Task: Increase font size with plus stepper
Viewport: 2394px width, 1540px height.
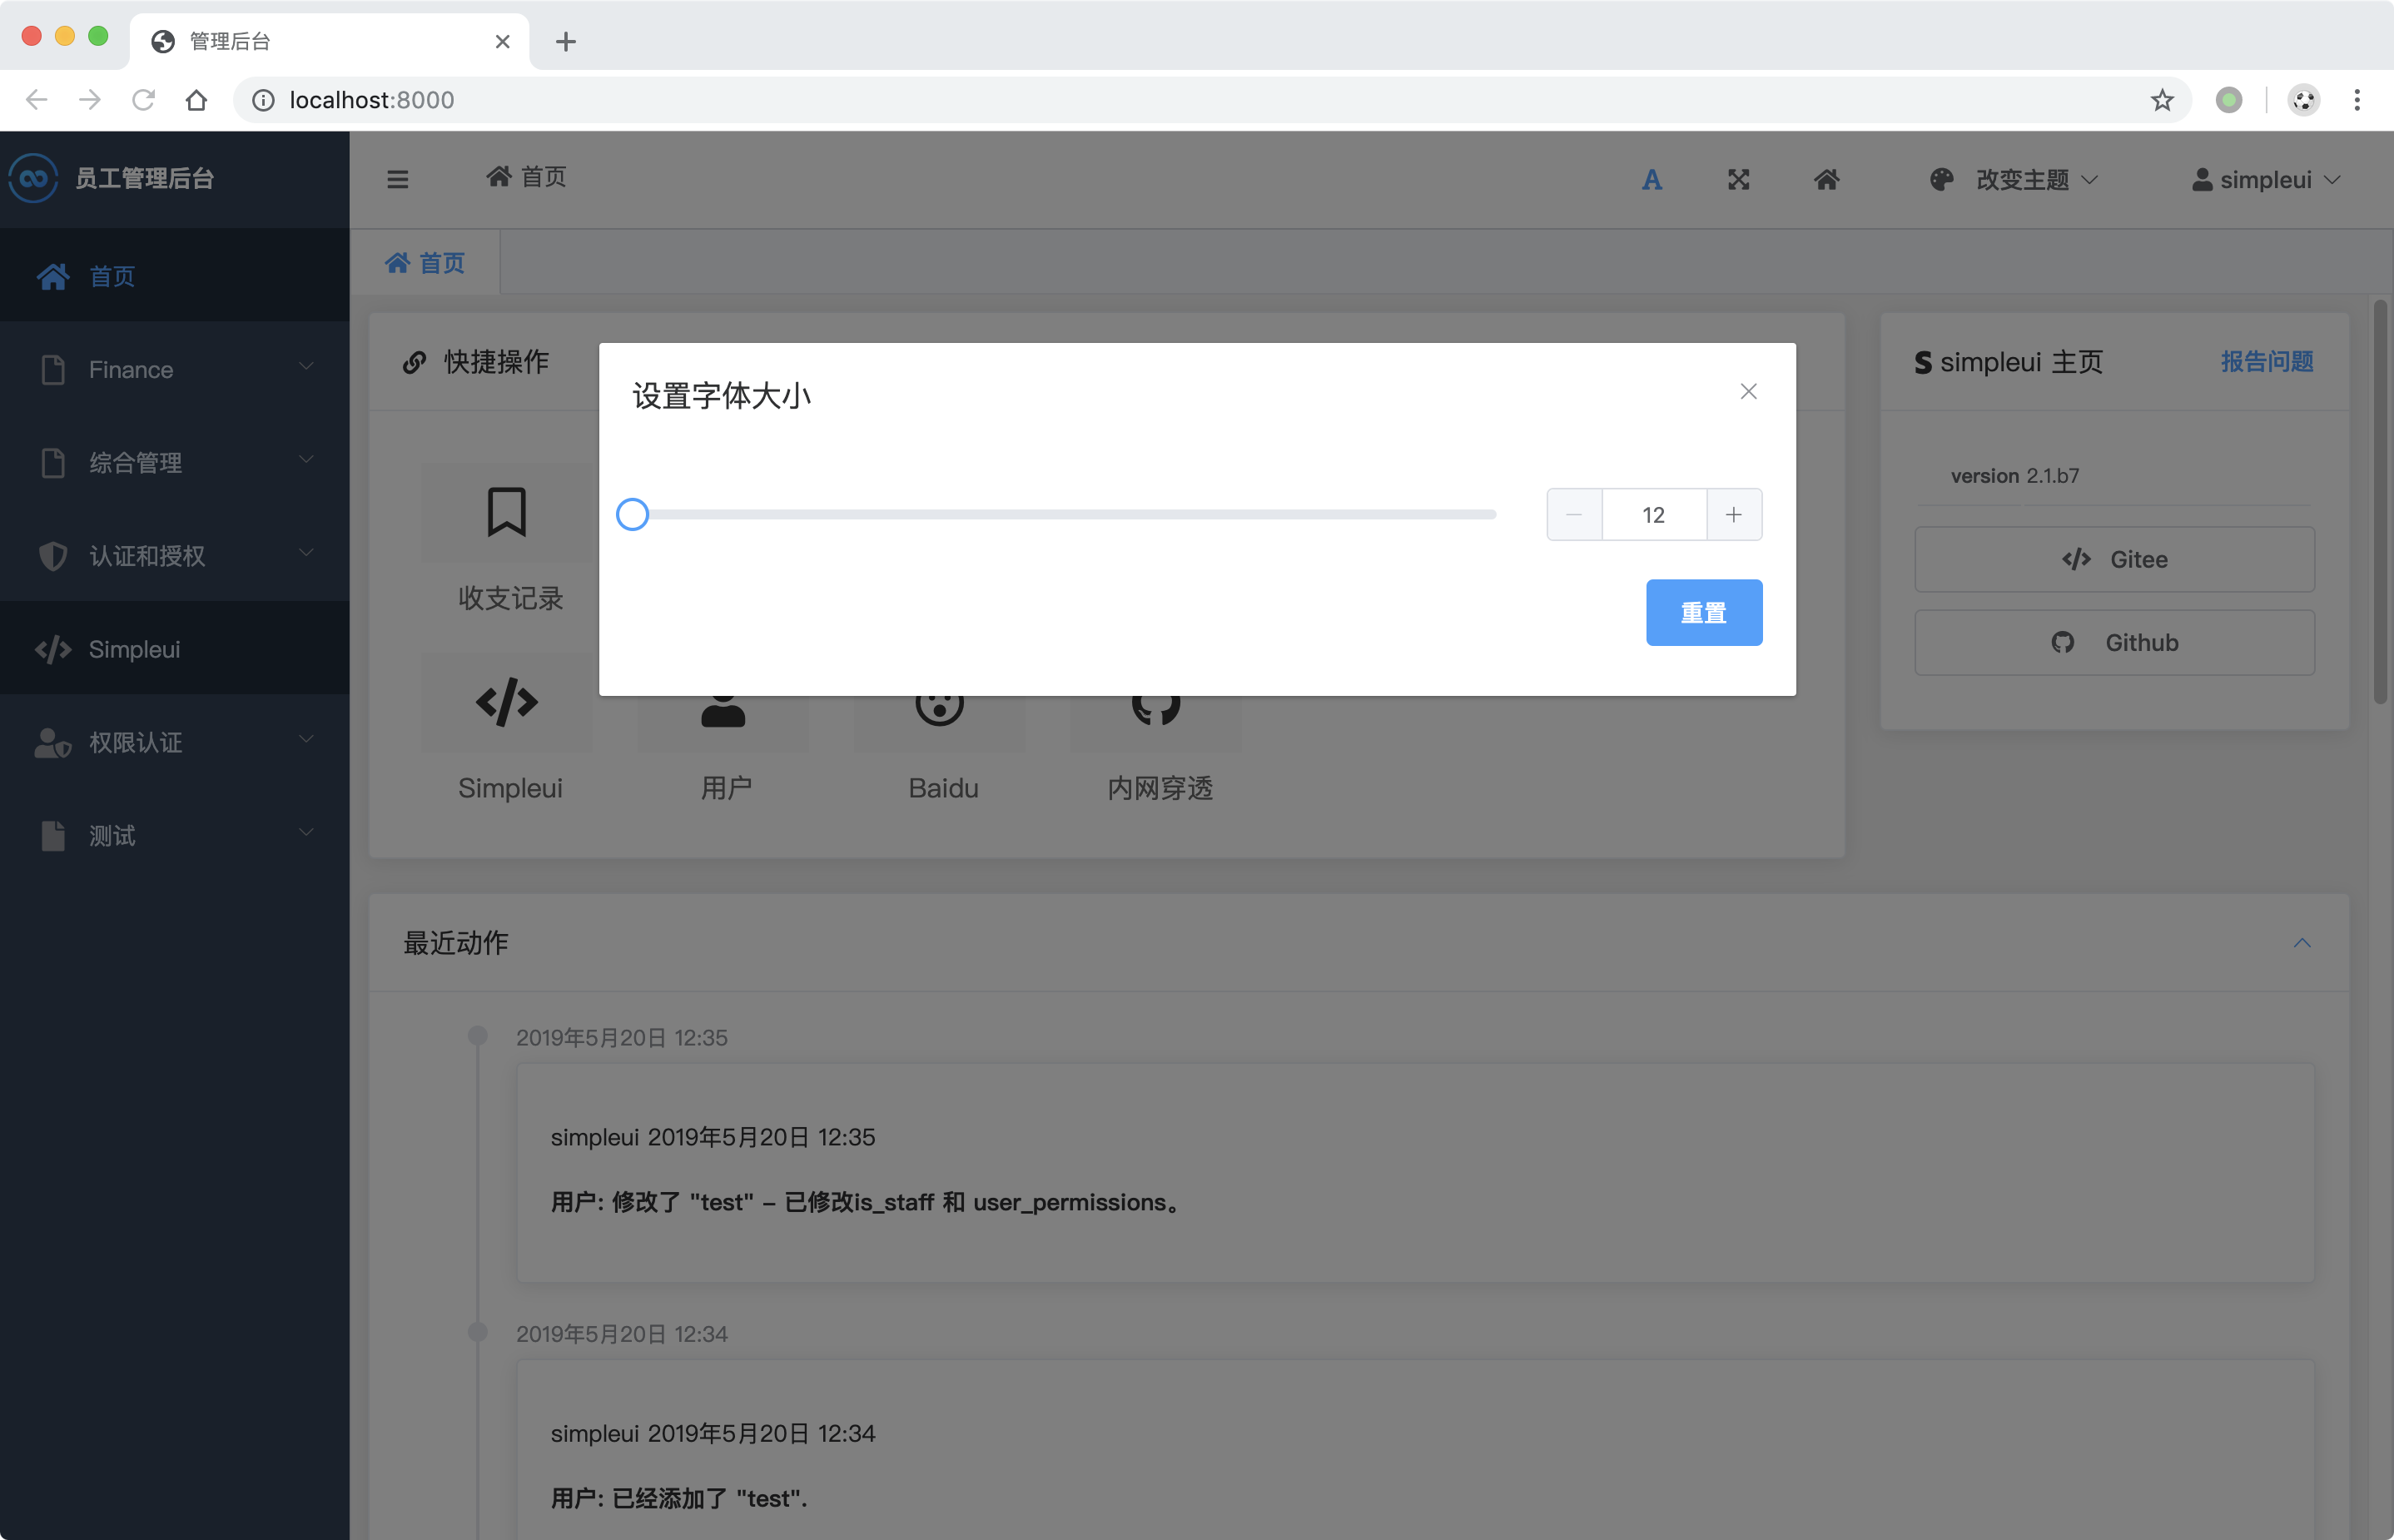Action: pos(1733,515)
